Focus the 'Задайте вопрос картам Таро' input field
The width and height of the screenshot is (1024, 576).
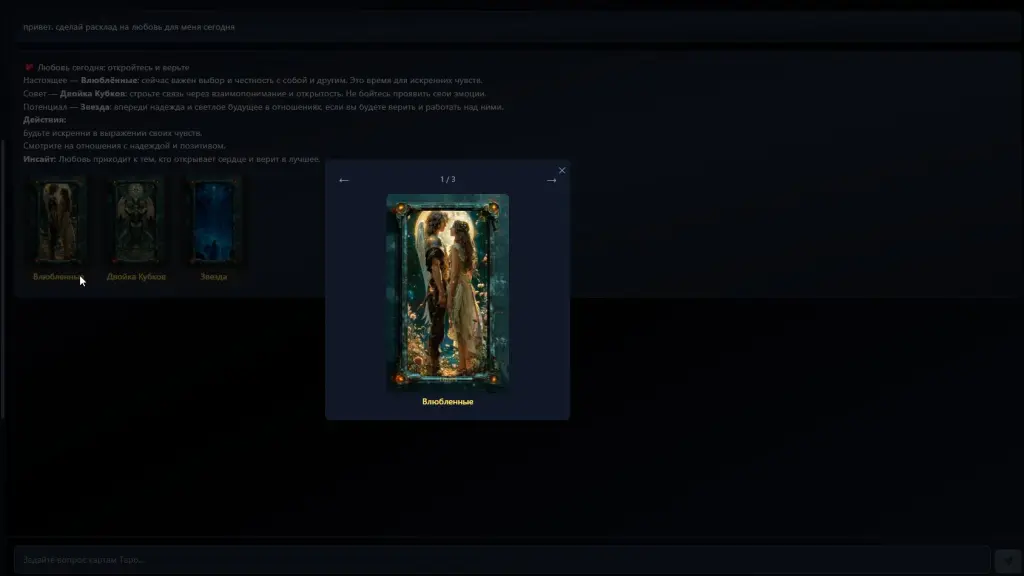pyautogui.click(x=500, y=560)
